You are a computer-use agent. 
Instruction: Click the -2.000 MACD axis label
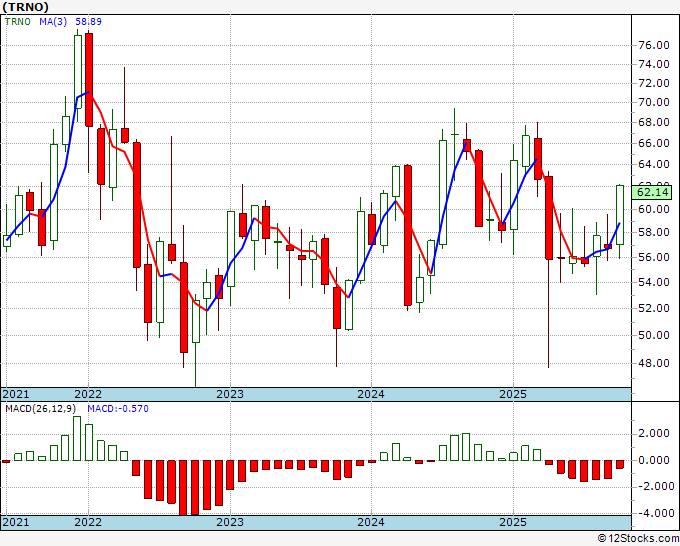pos(654,486)
